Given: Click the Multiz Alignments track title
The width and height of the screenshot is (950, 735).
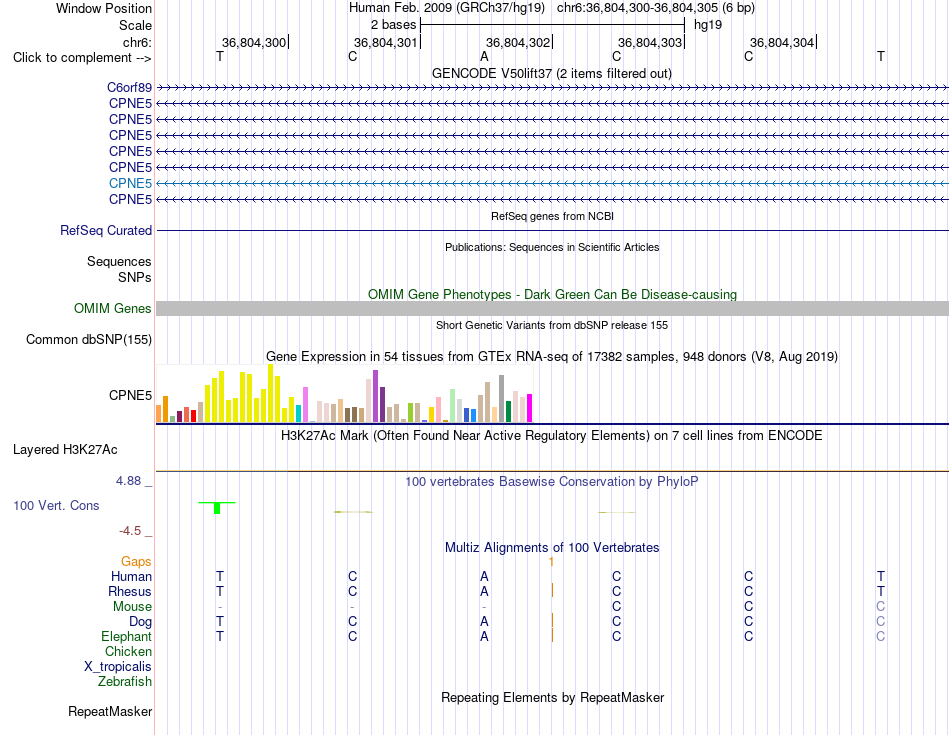Looking at the screenshot, I should tap(552, 548).
